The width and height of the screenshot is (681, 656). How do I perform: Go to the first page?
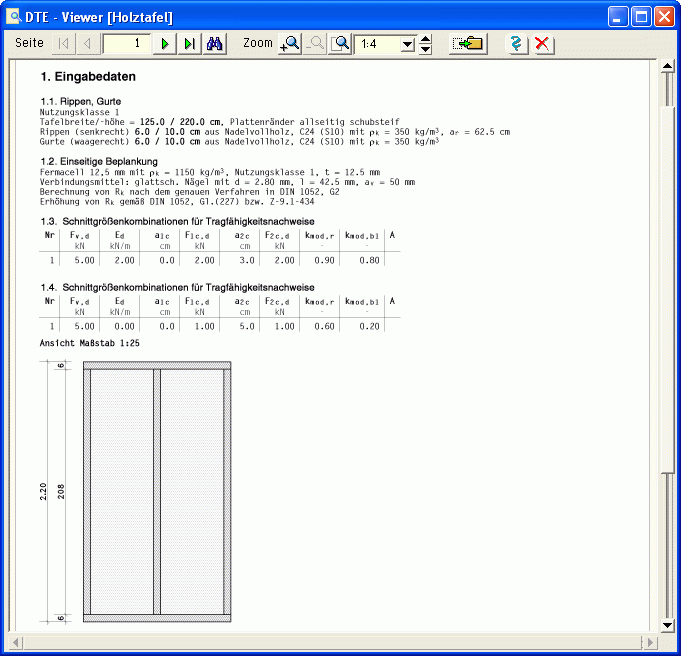(x=64, y=44)
